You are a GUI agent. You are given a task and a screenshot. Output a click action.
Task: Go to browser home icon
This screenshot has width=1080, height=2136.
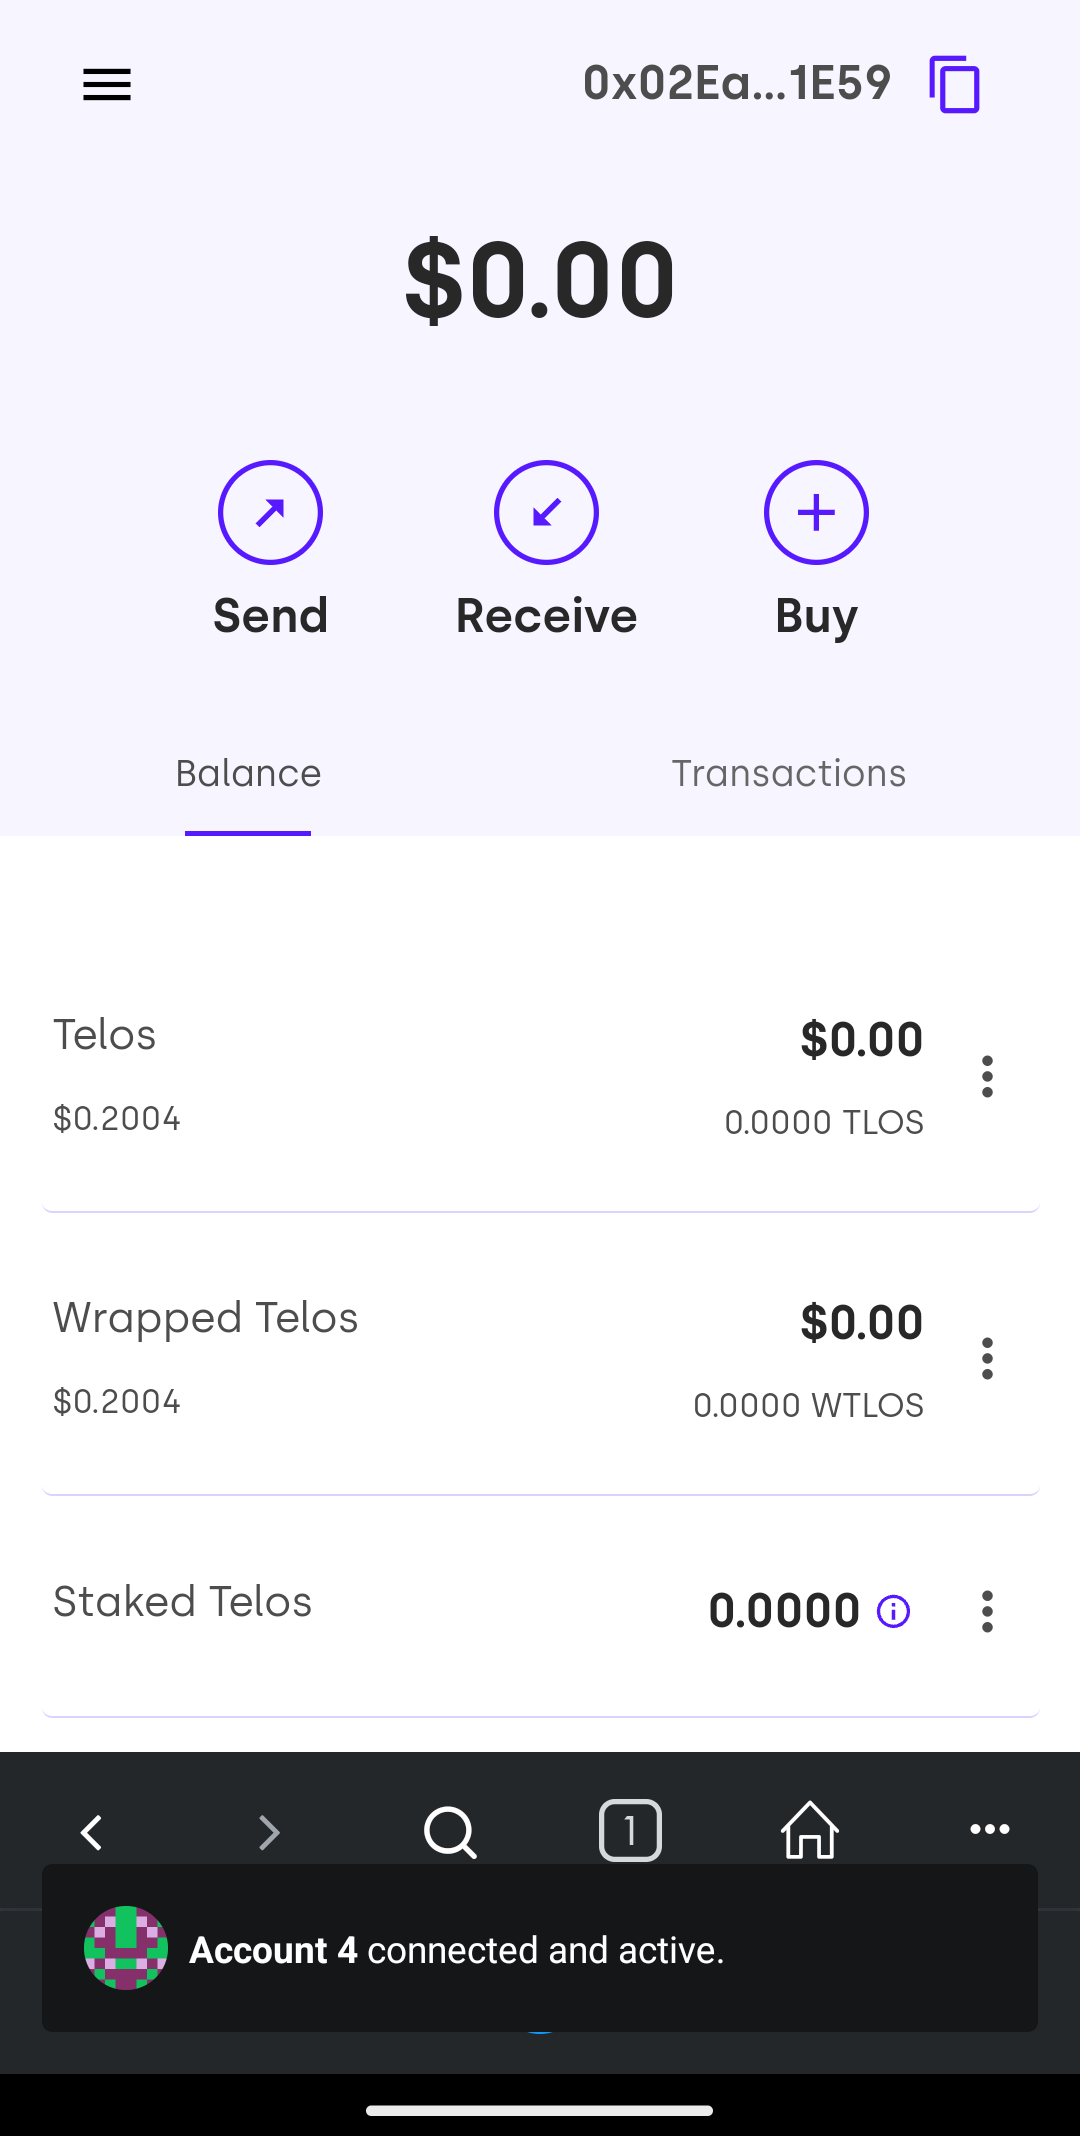coord(810,1830)
